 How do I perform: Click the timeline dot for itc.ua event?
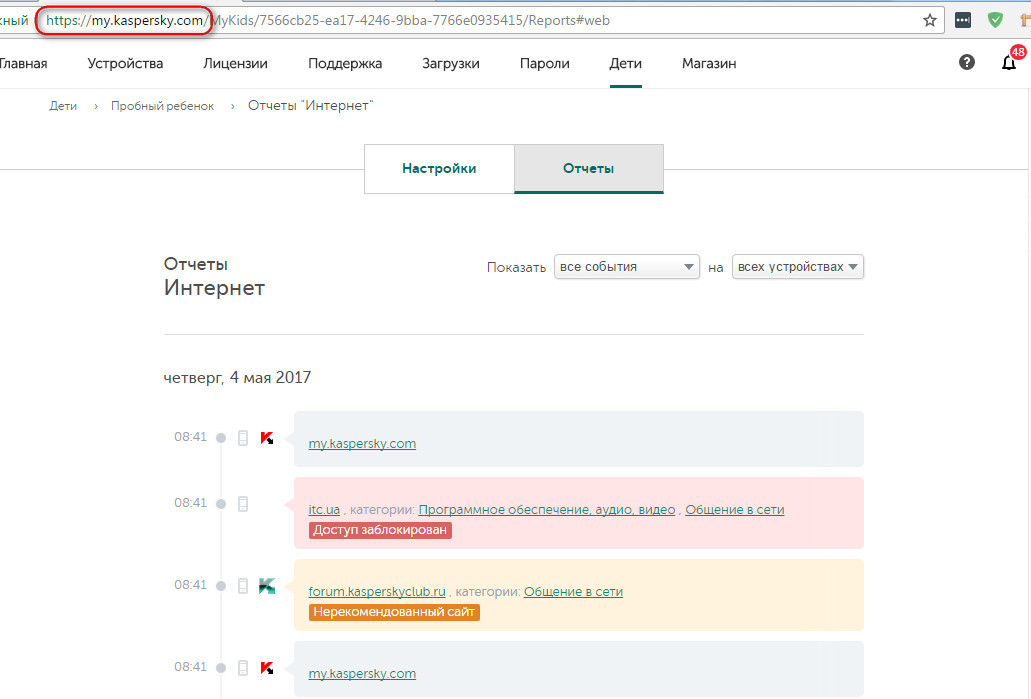[x=221, y=504]
